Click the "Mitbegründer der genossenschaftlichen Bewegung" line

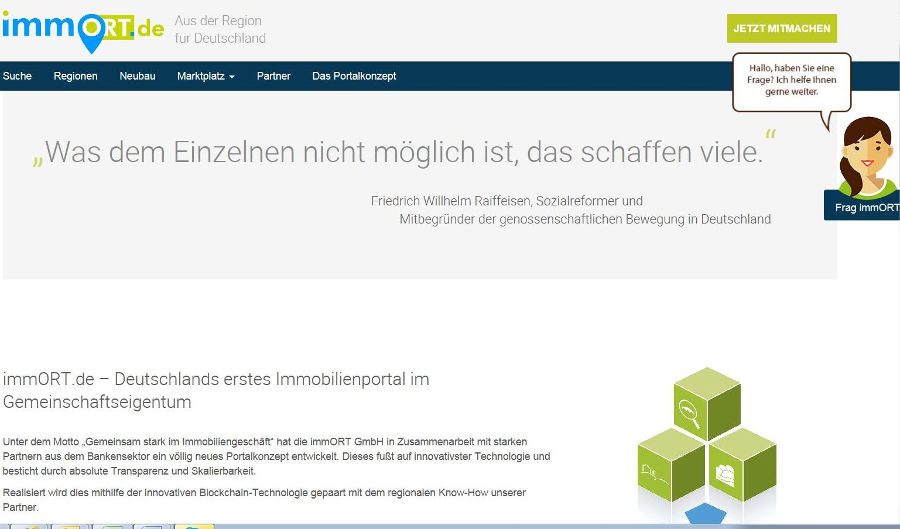tap(585, 219)
